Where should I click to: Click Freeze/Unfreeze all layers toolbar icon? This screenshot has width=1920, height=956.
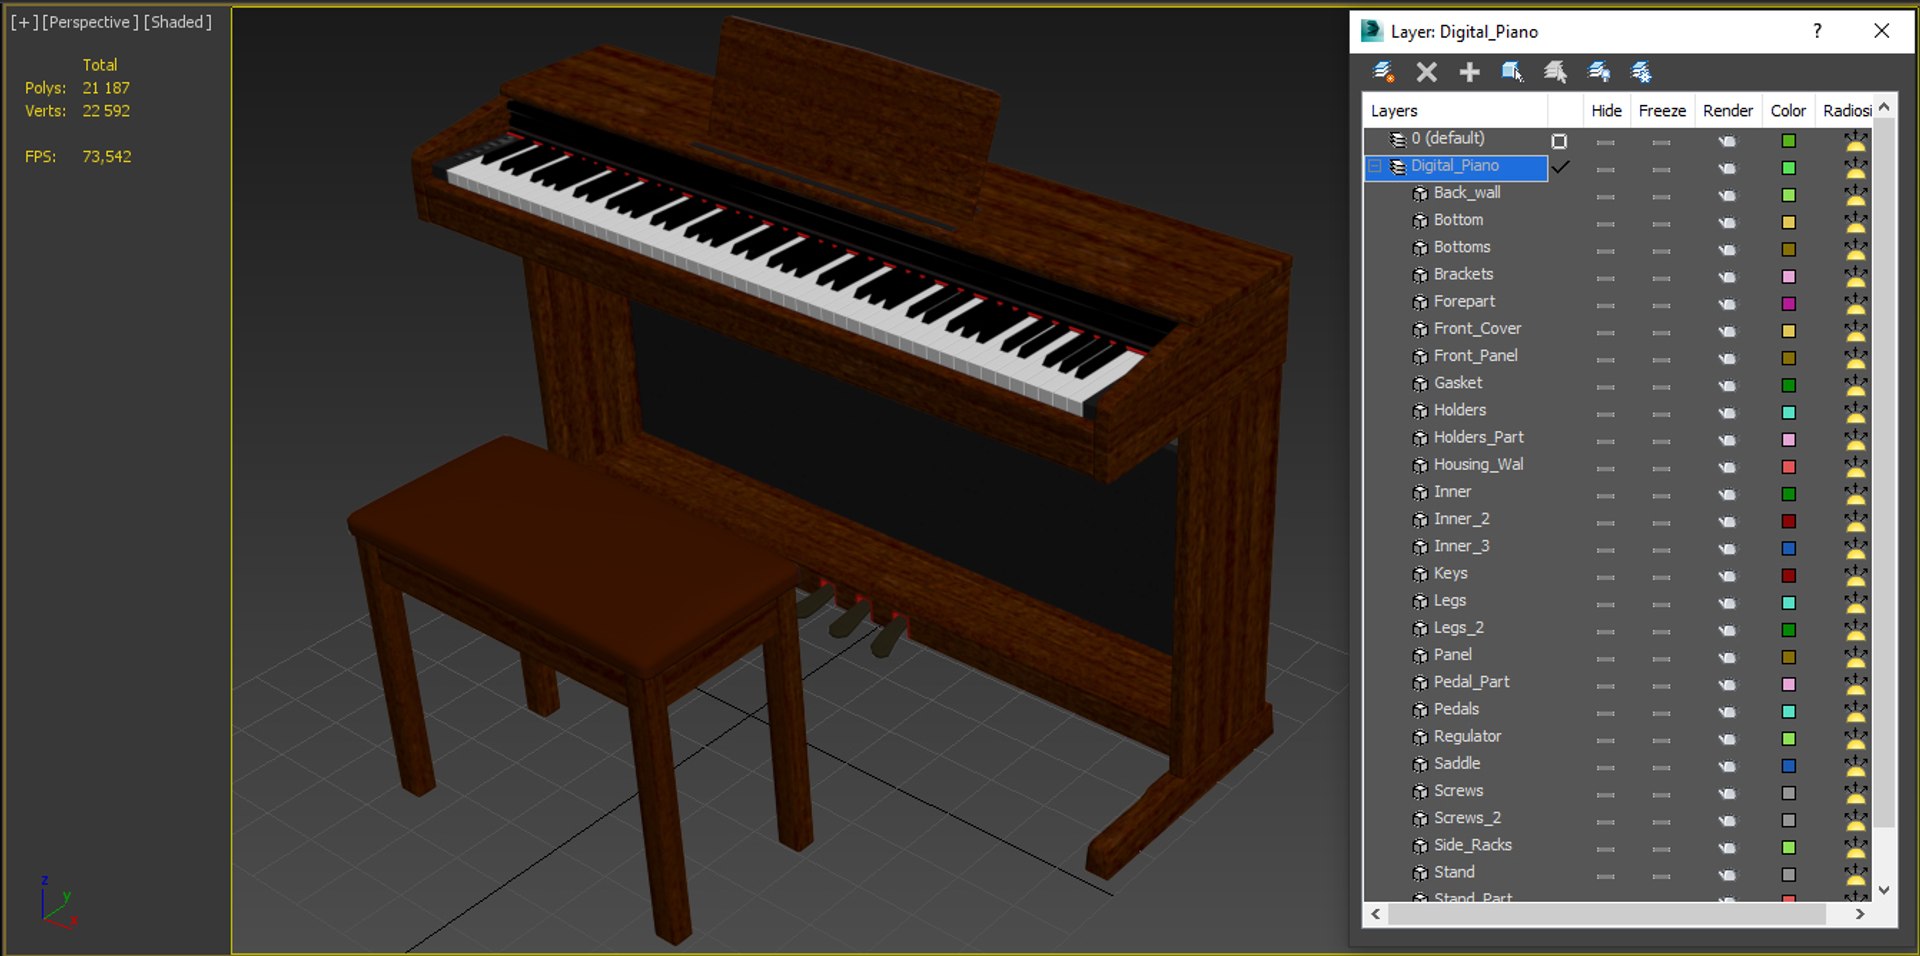[1641, 72]
